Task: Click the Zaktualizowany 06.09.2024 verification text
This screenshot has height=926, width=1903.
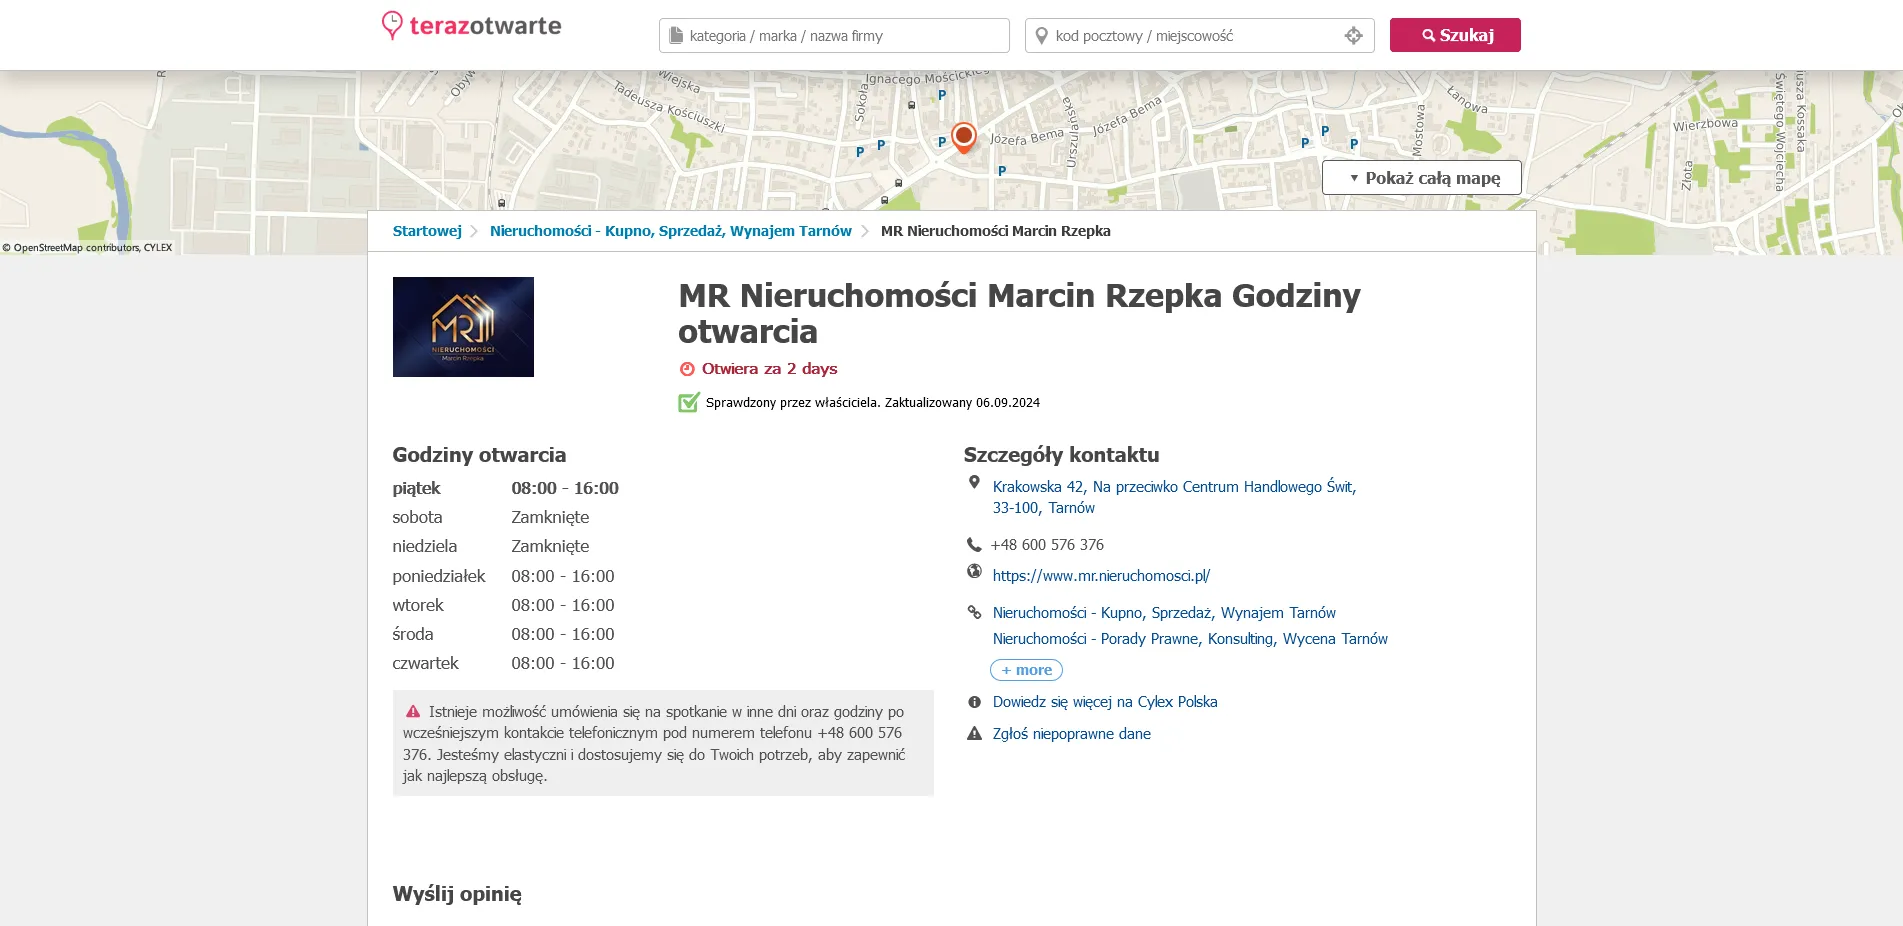Action: tap(962, 403)
